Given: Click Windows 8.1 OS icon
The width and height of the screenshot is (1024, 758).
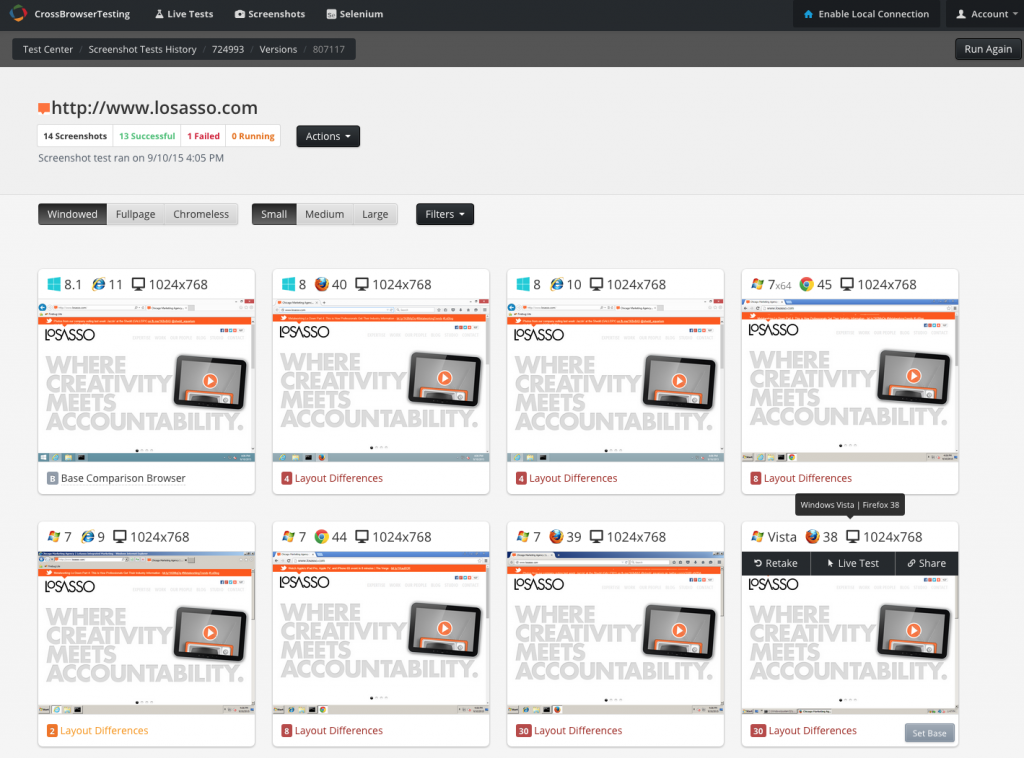Looking at the screenshot, I should point(54,284).
